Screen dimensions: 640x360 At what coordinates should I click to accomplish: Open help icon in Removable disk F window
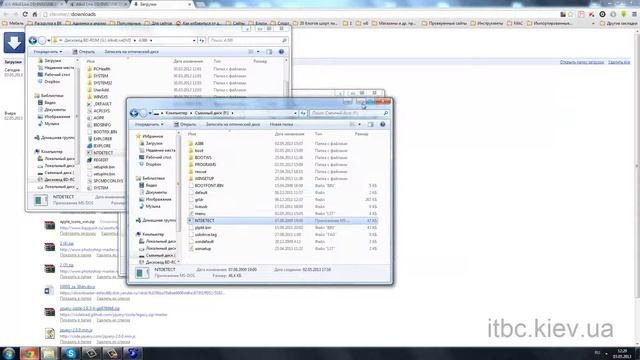[382, 124]
